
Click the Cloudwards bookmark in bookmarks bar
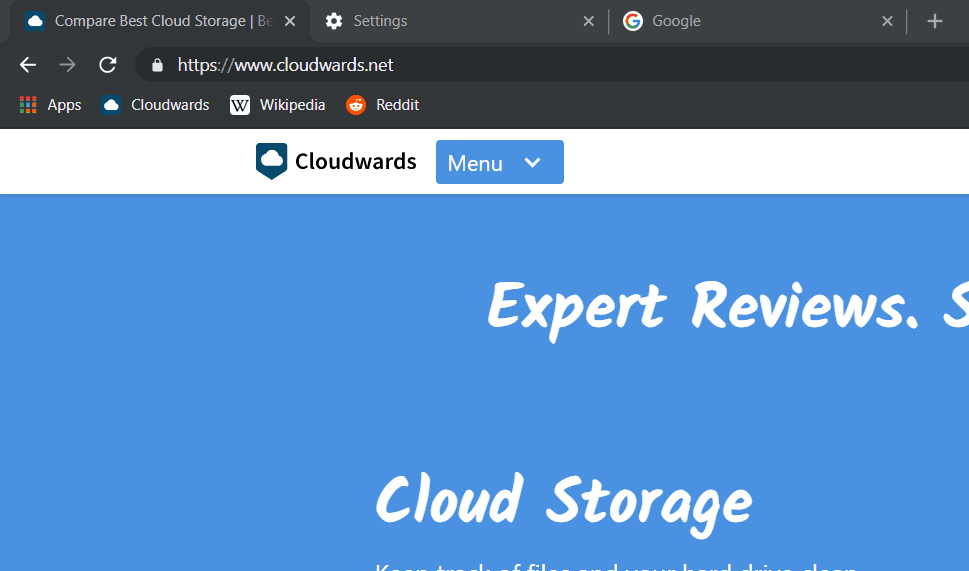[156, 105]
